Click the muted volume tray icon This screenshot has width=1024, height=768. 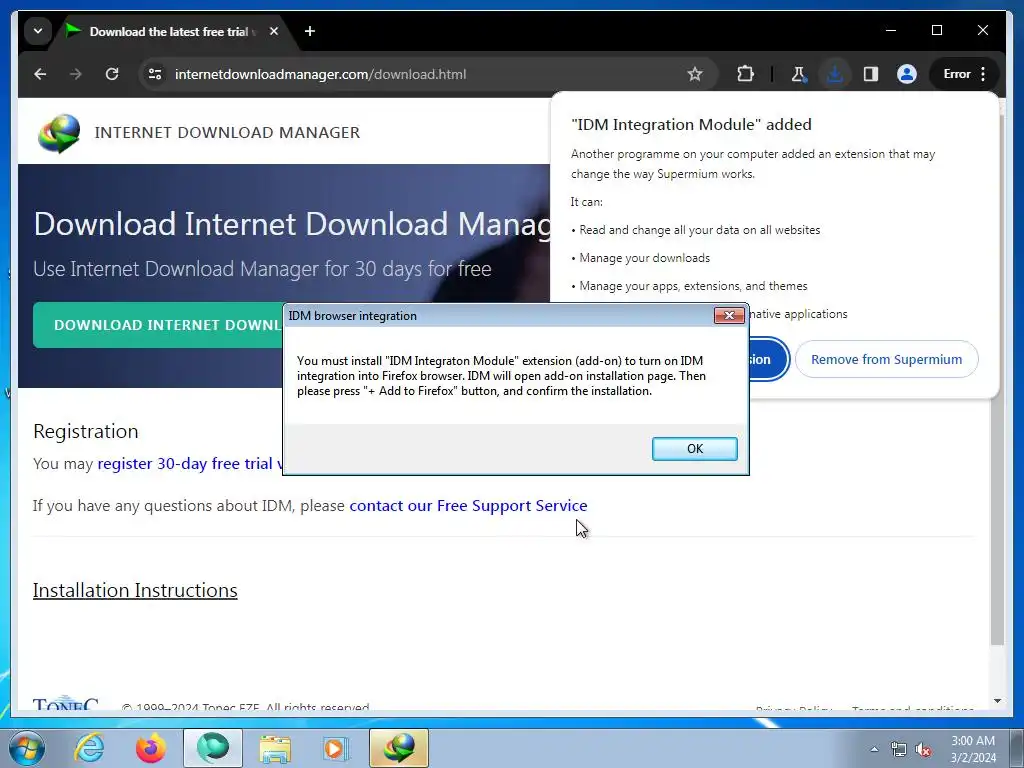(x=923, y=750)
